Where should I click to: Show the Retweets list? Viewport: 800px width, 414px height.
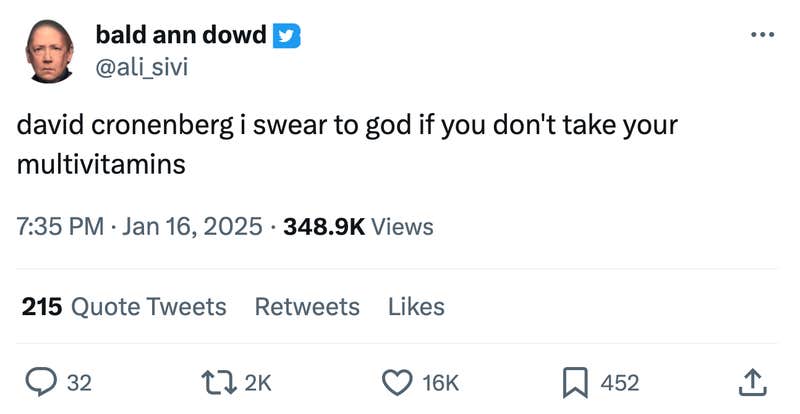click(307, 306)
